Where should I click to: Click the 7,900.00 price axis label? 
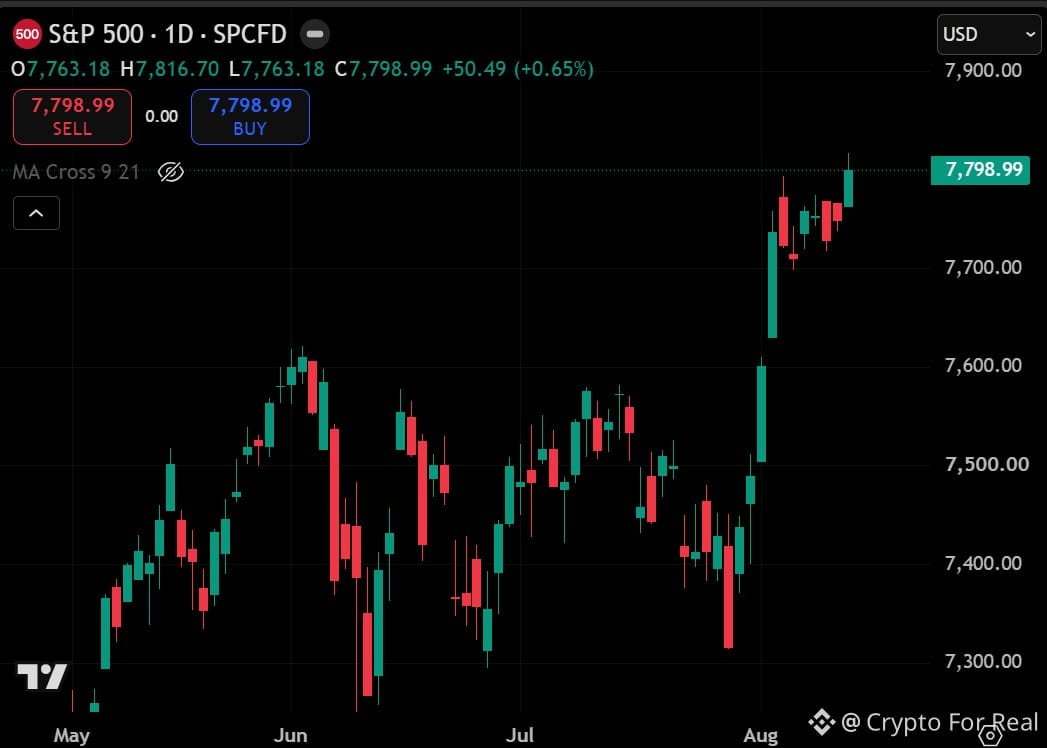click(x=984, y=71)
